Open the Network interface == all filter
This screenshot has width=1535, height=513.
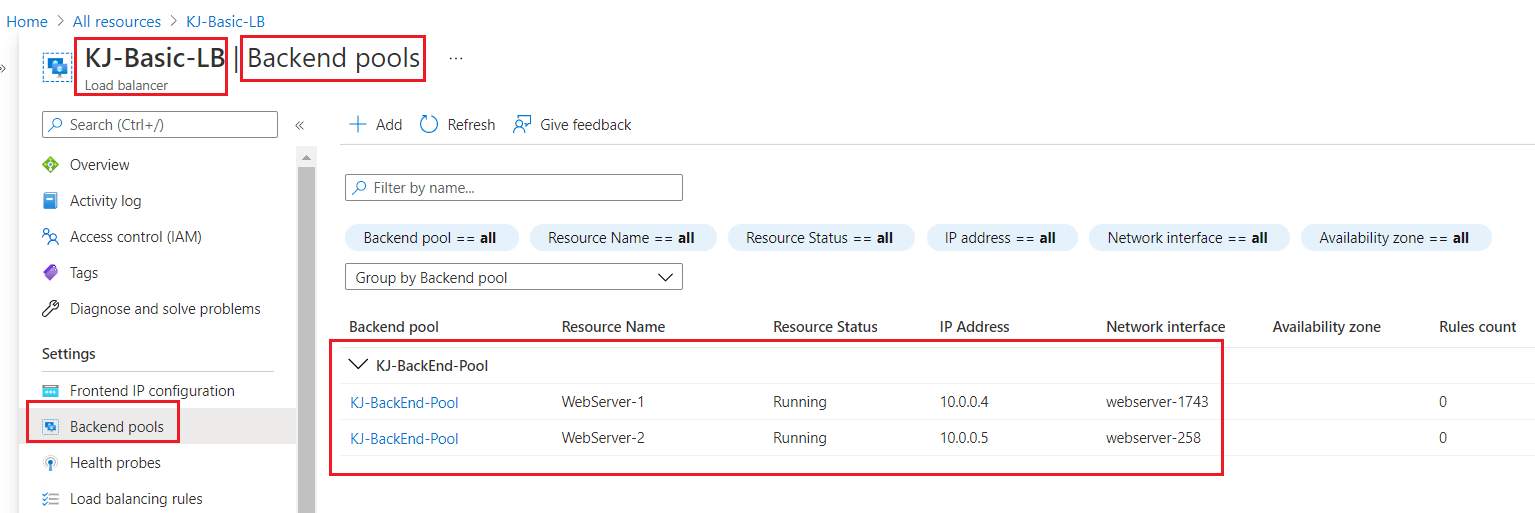(1189, 238)
